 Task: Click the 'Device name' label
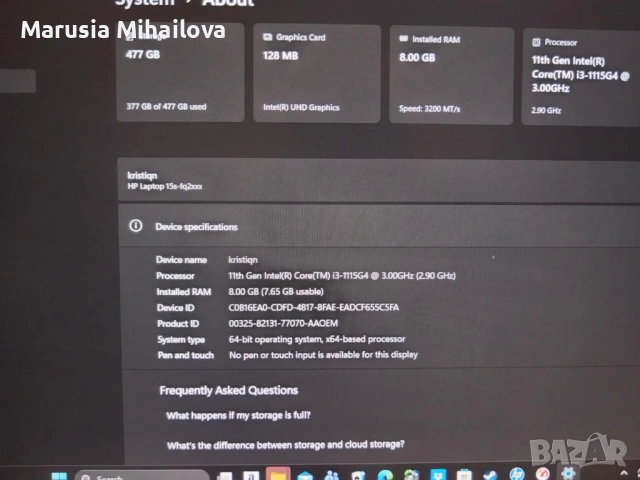click(x=181, y=260)
